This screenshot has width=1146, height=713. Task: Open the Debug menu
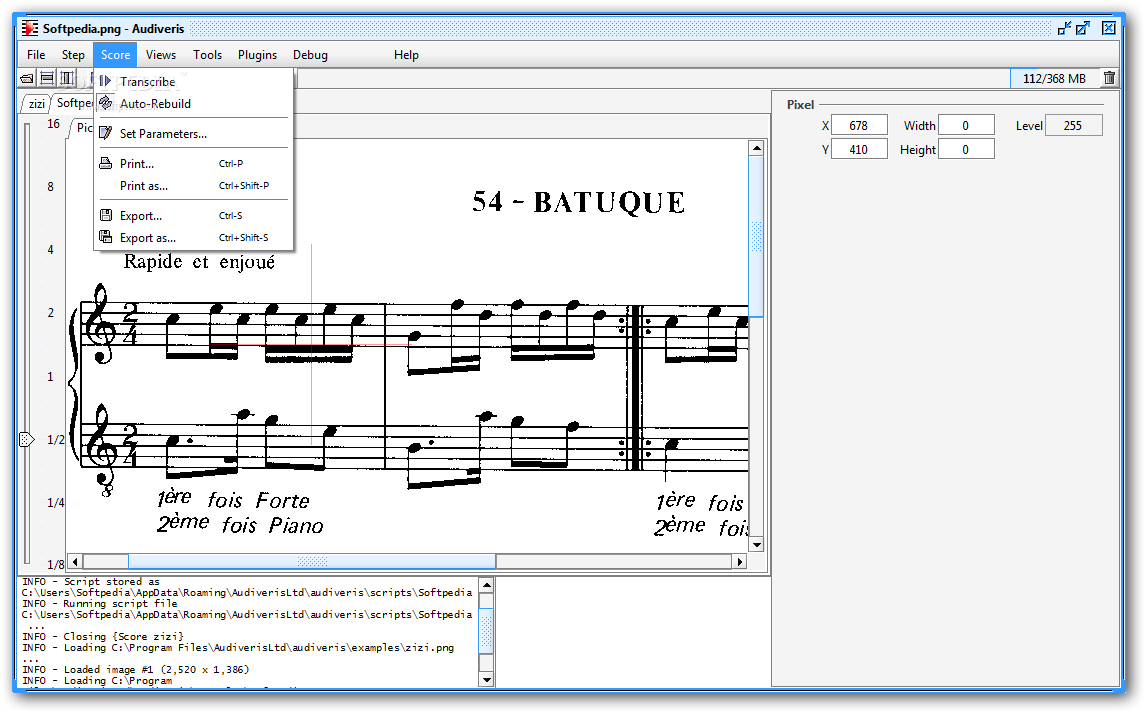(311, 55)
